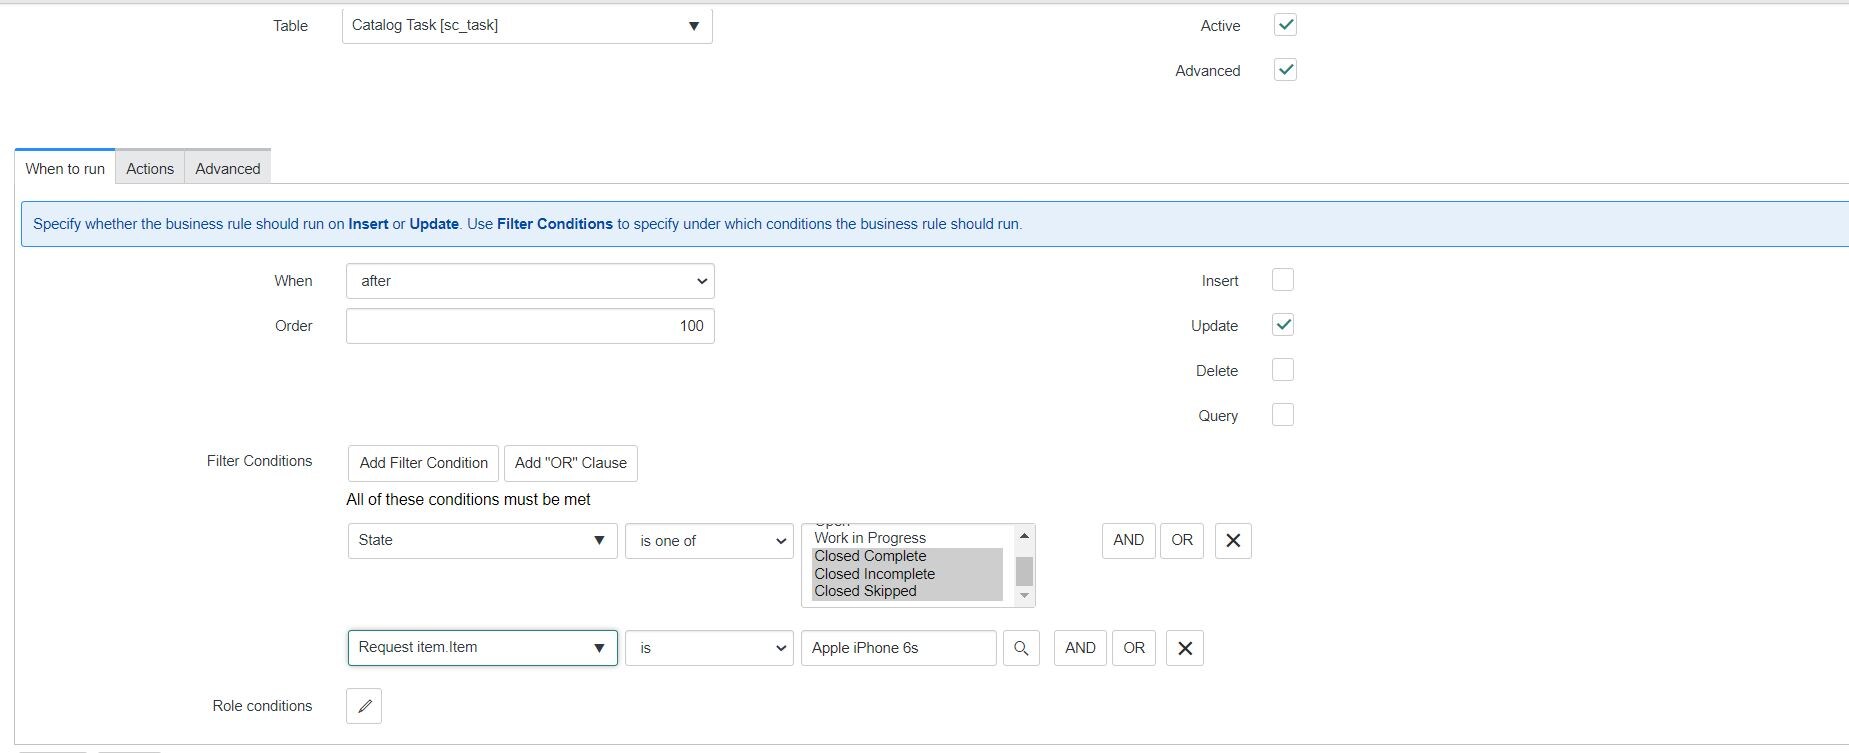Uncheck the Active checkbox

[x=1285, y=25]
